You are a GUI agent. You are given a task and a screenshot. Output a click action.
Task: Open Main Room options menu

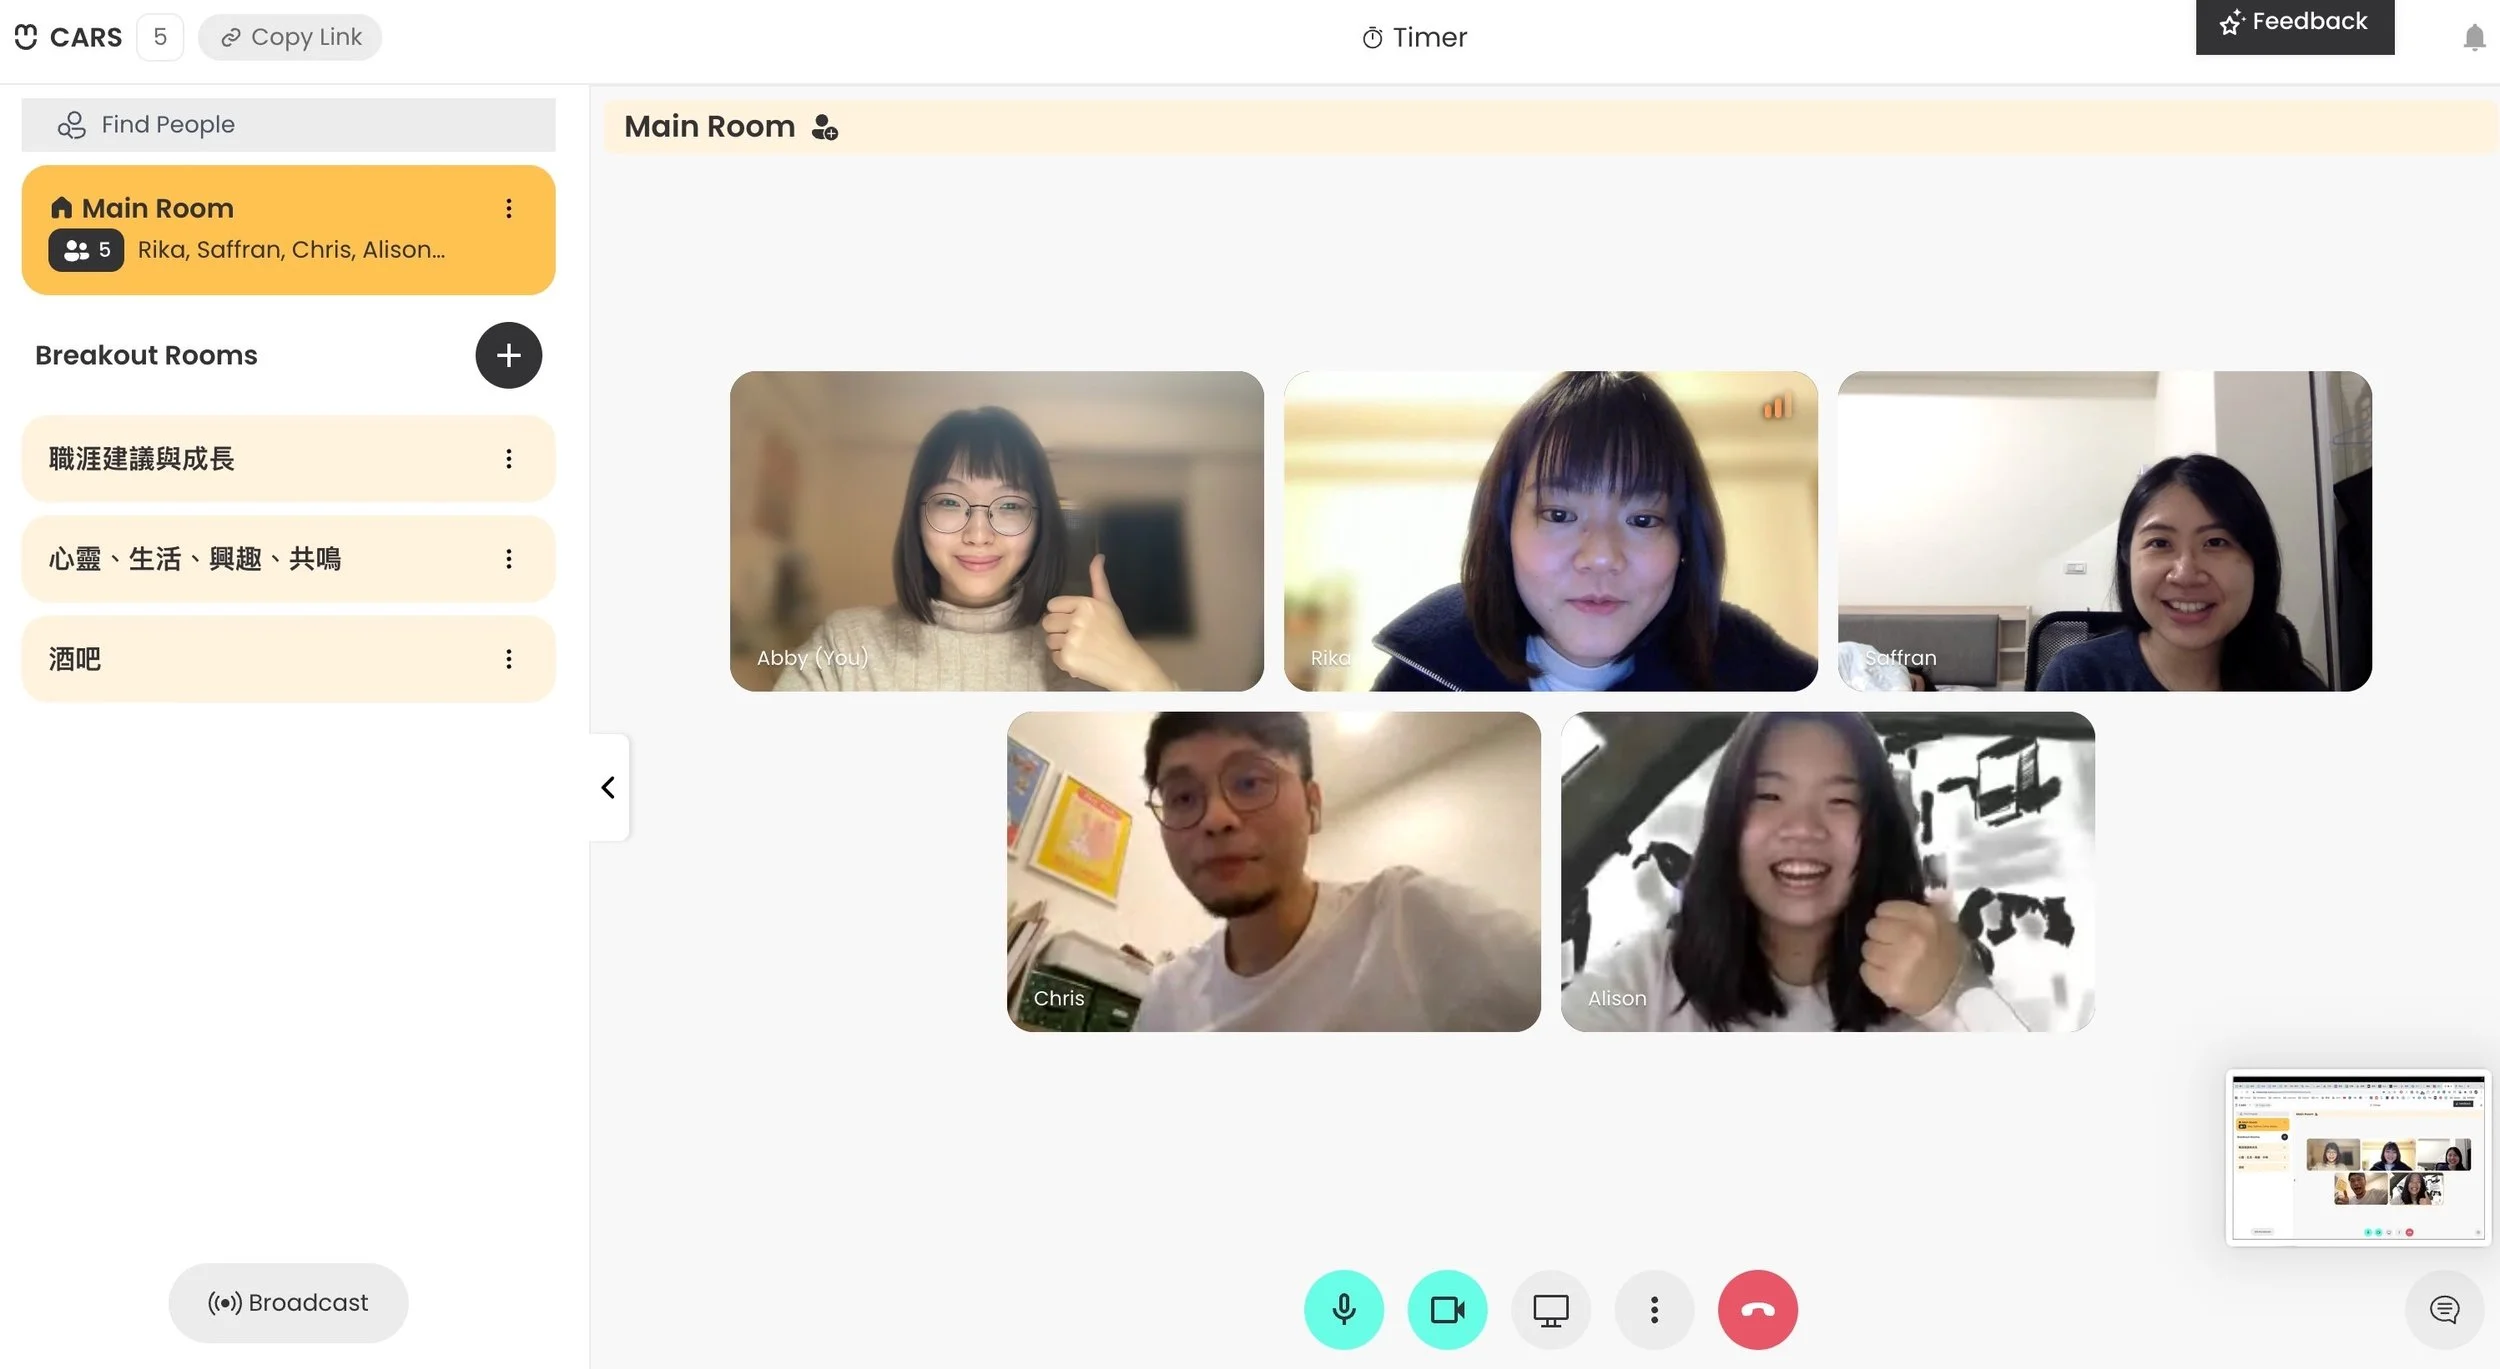(x=509, y=208)
